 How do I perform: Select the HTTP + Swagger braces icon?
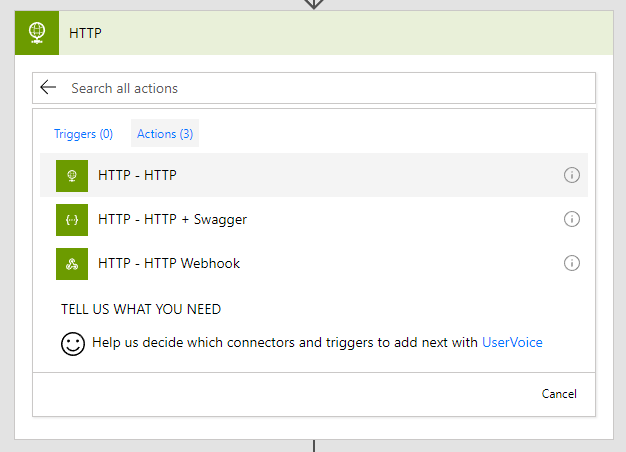tap(72, 219)
